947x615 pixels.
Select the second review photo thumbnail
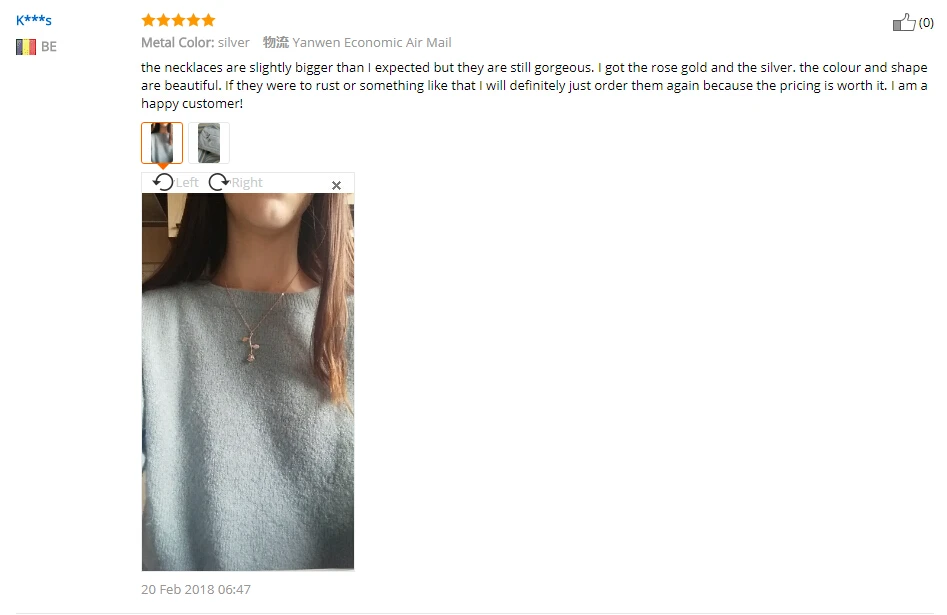(209, 143)
